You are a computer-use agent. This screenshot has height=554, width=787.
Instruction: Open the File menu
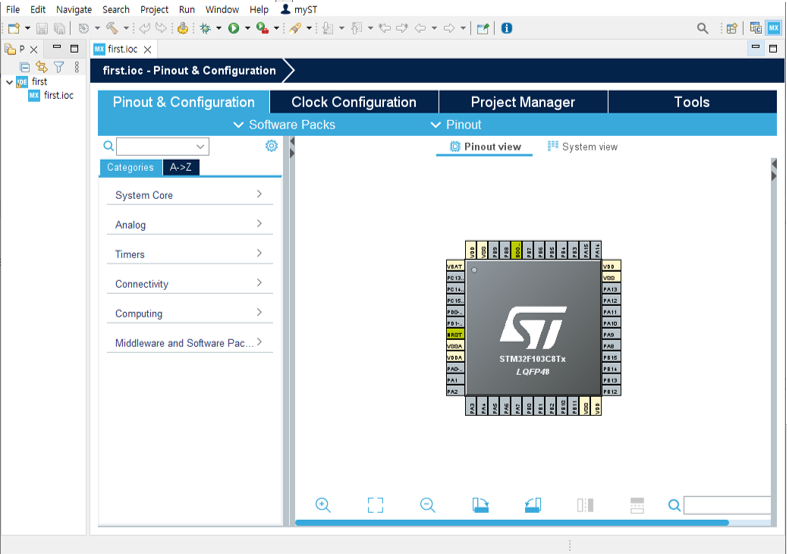coord(13,10)
